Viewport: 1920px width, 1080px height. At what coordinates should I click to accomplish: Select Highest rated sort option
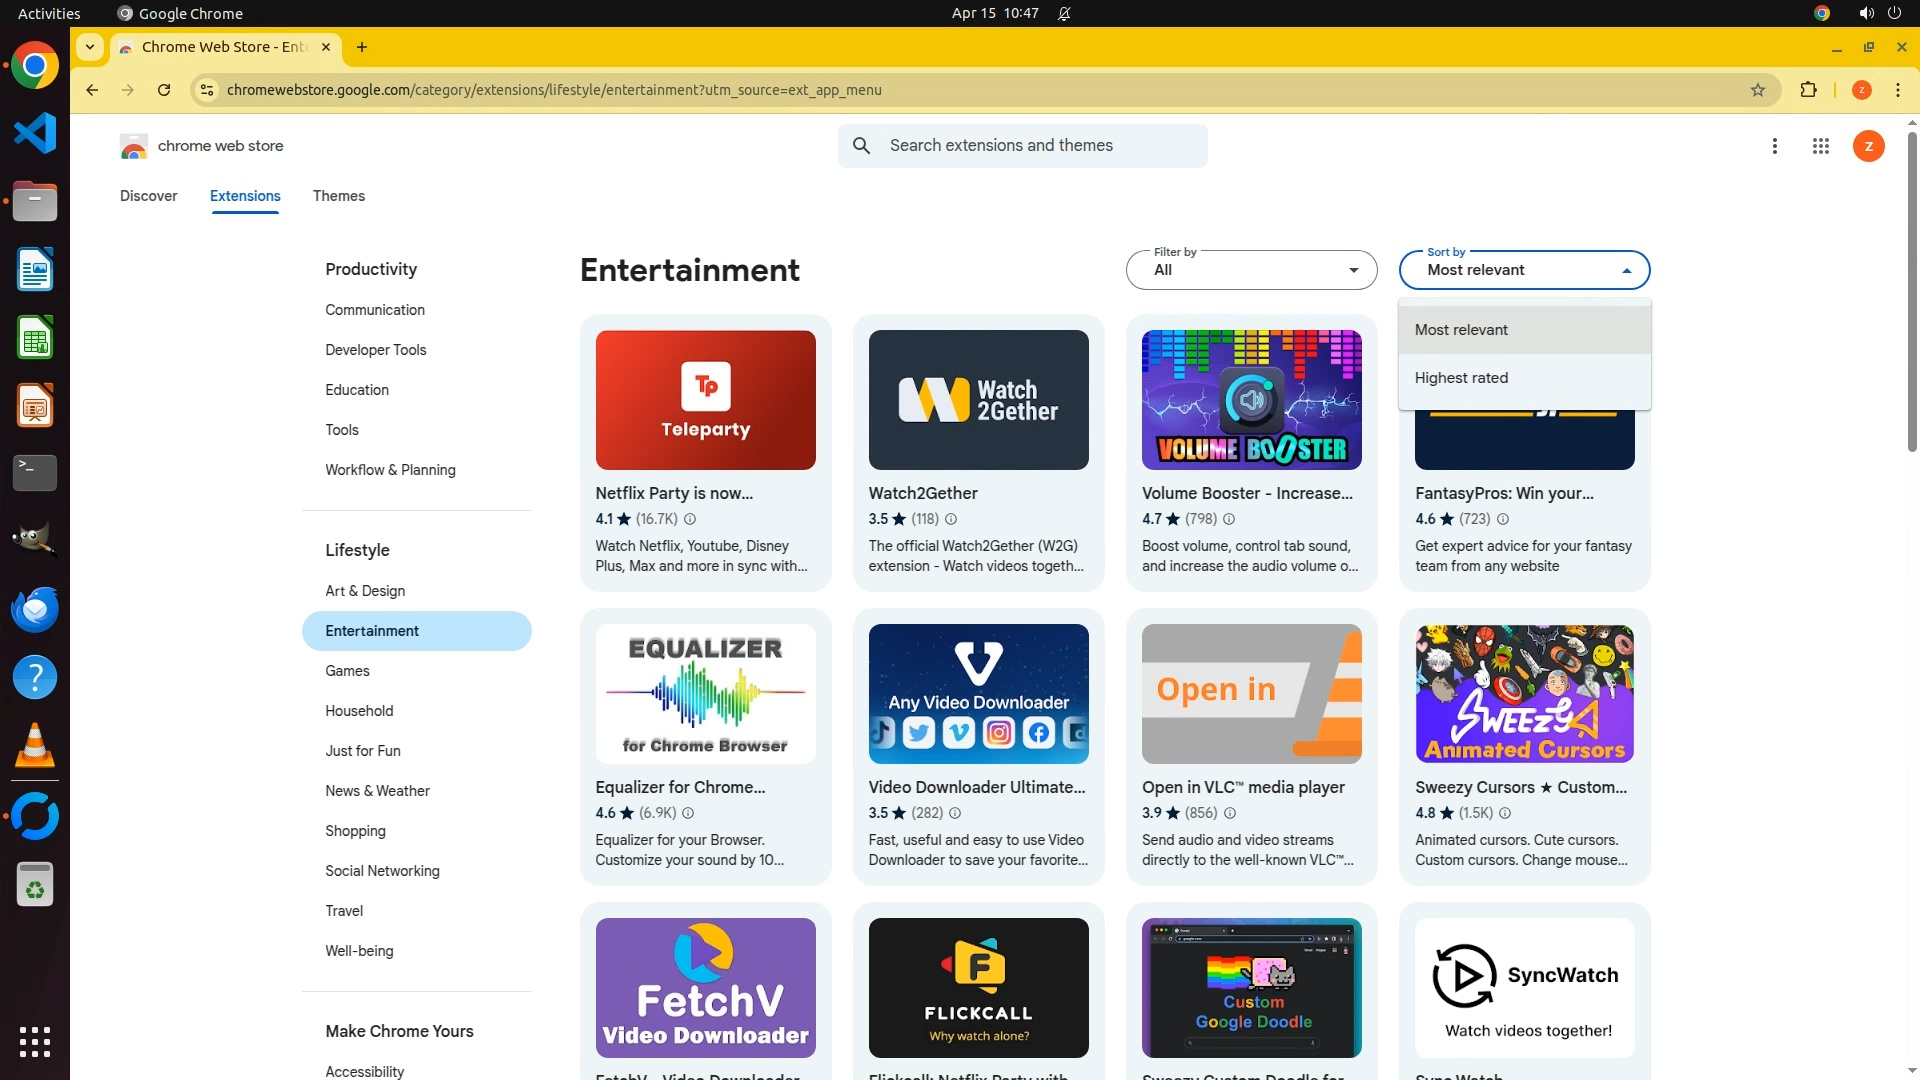[1461, 378]
